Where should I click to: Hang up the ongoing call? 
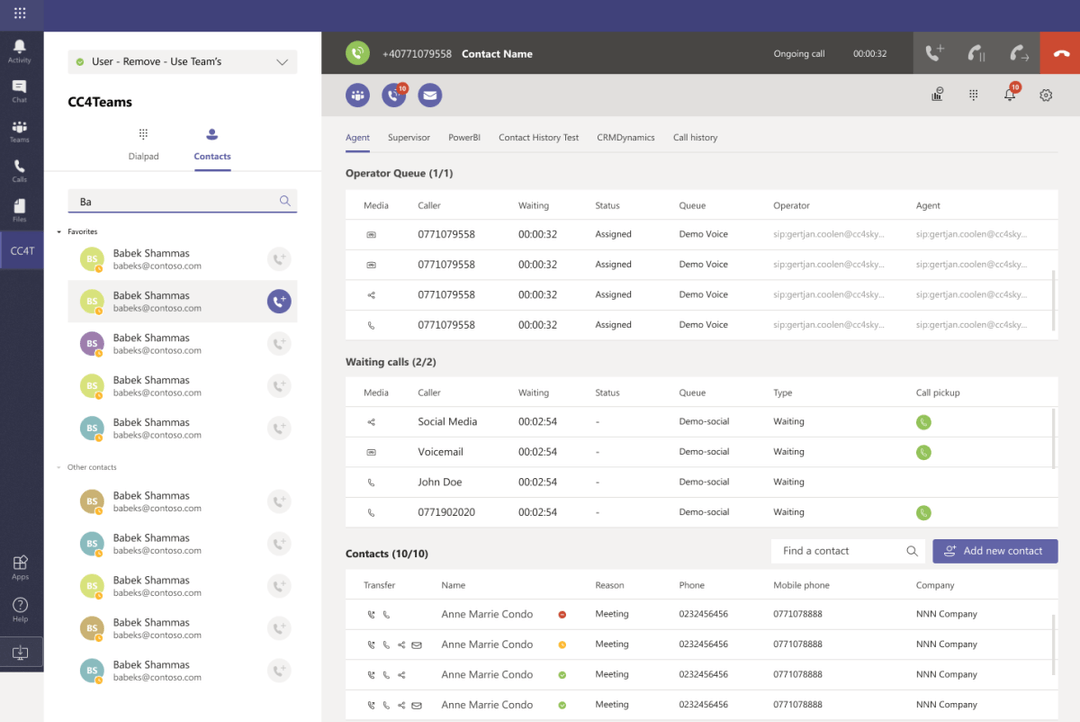(1059, 53)
